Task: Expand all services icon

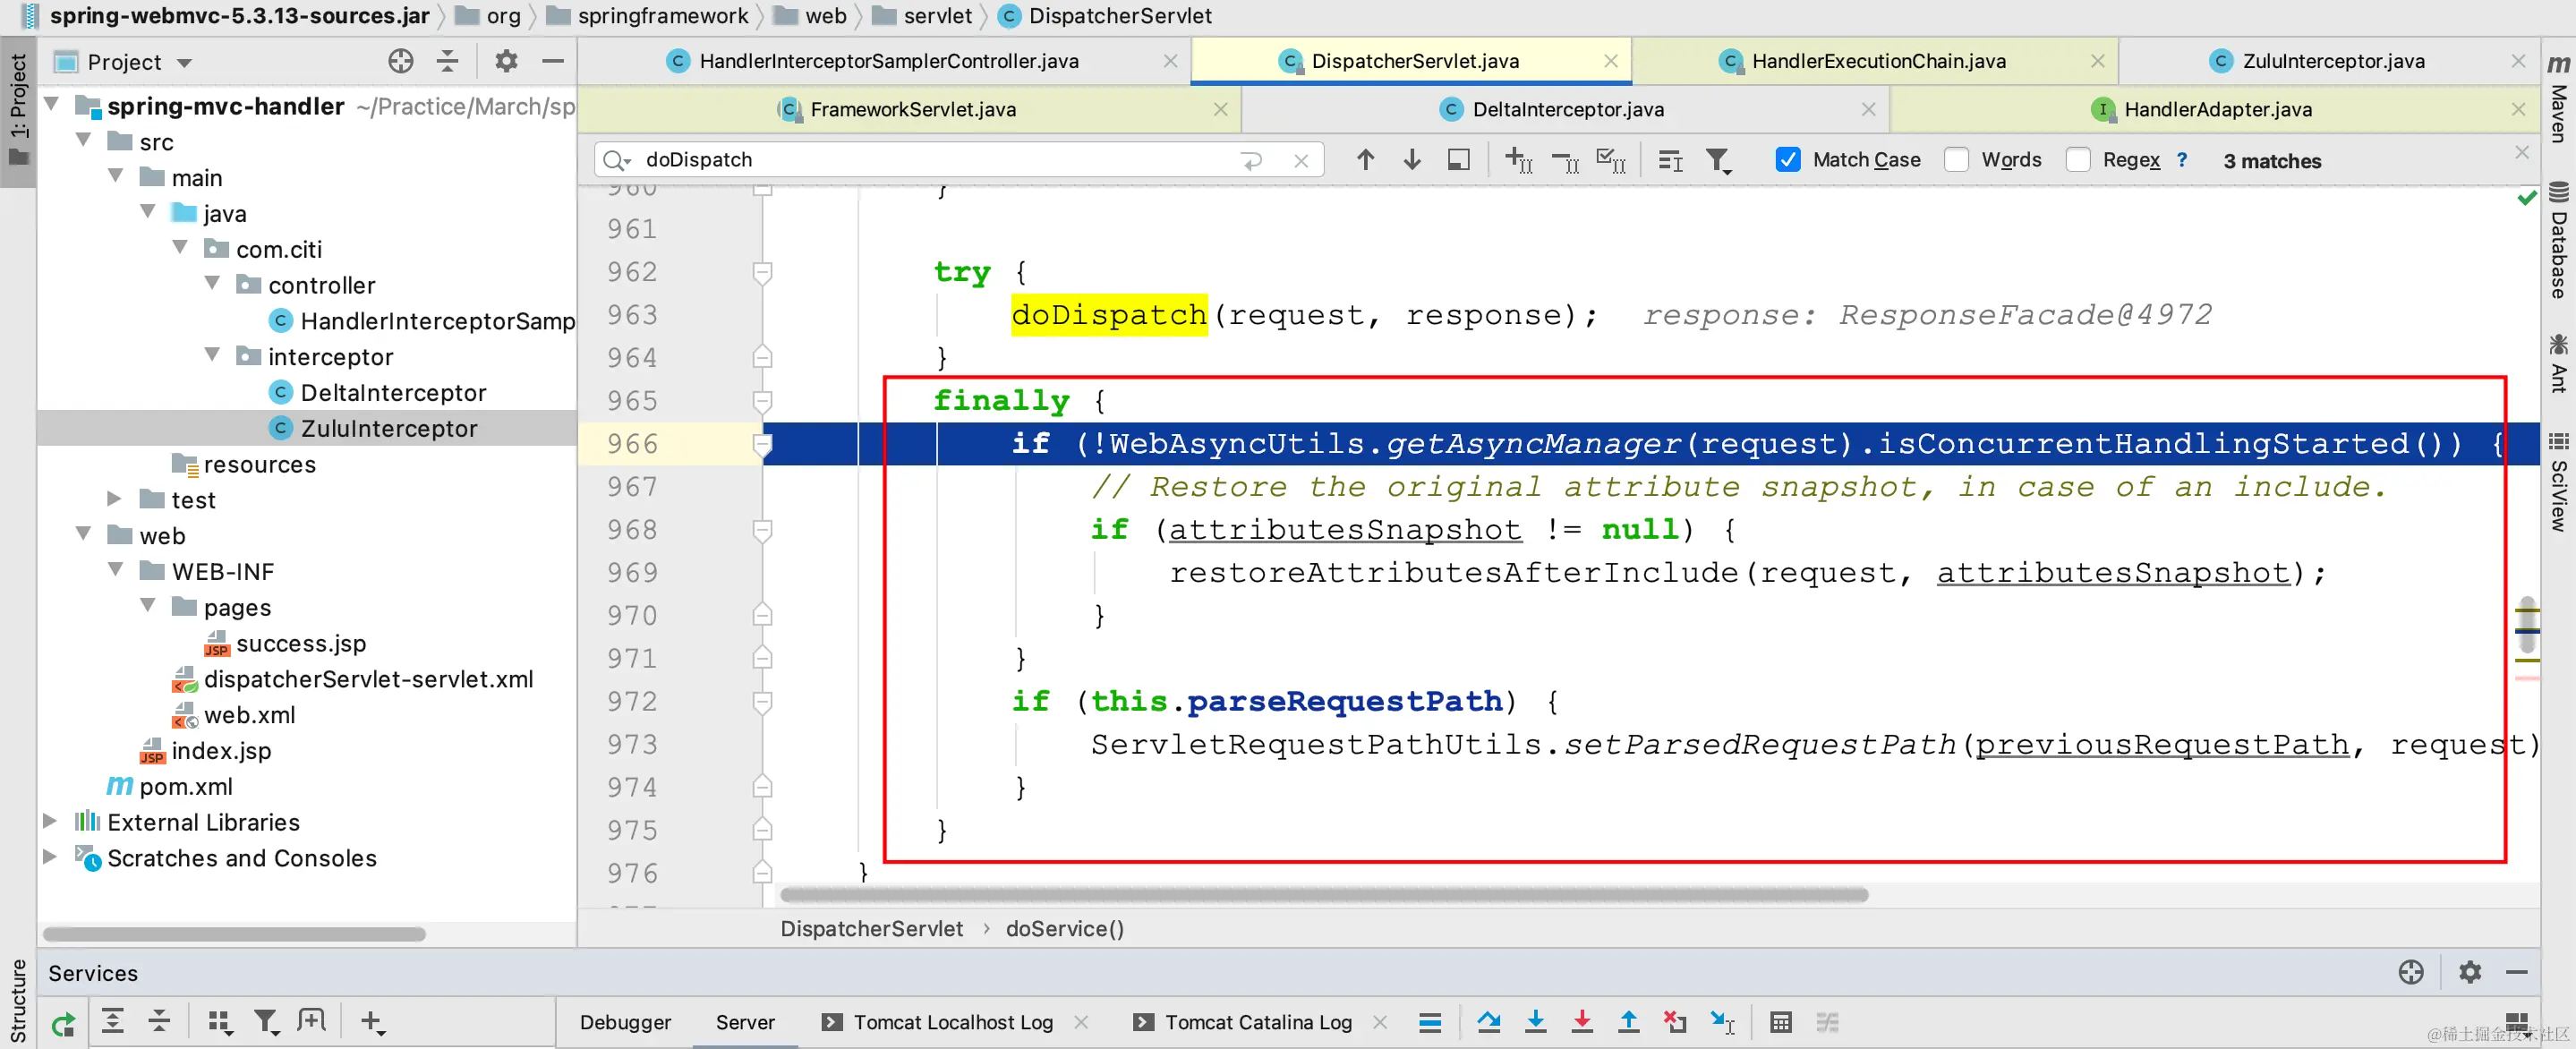Action: click(113, 1021)
